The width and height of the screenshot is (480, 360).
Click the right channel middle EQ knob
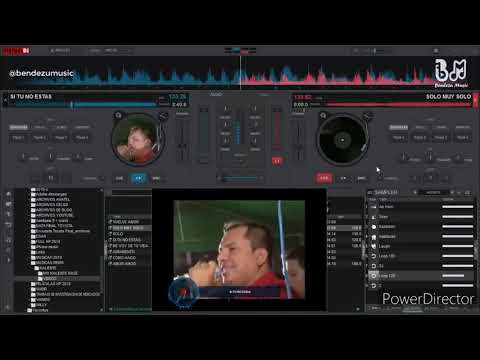[255, 124]
